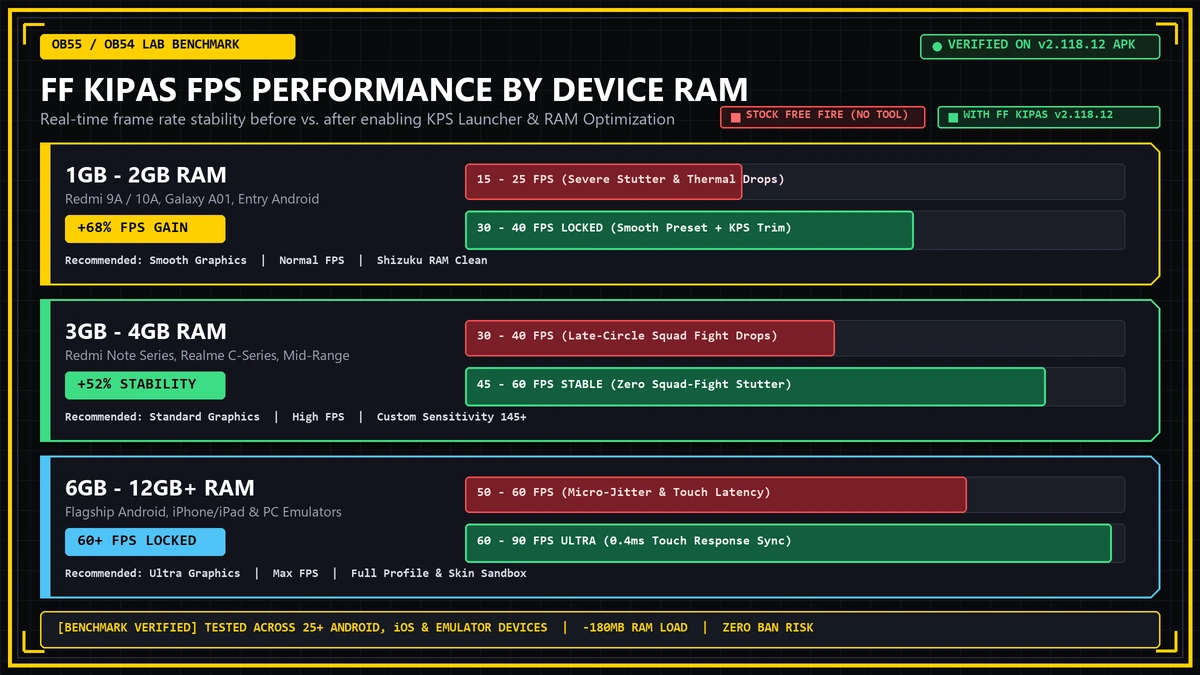The image size is (1200, 675).
Task: Click the red Stock Free Fire legend square
Action: tap(736, 117)
